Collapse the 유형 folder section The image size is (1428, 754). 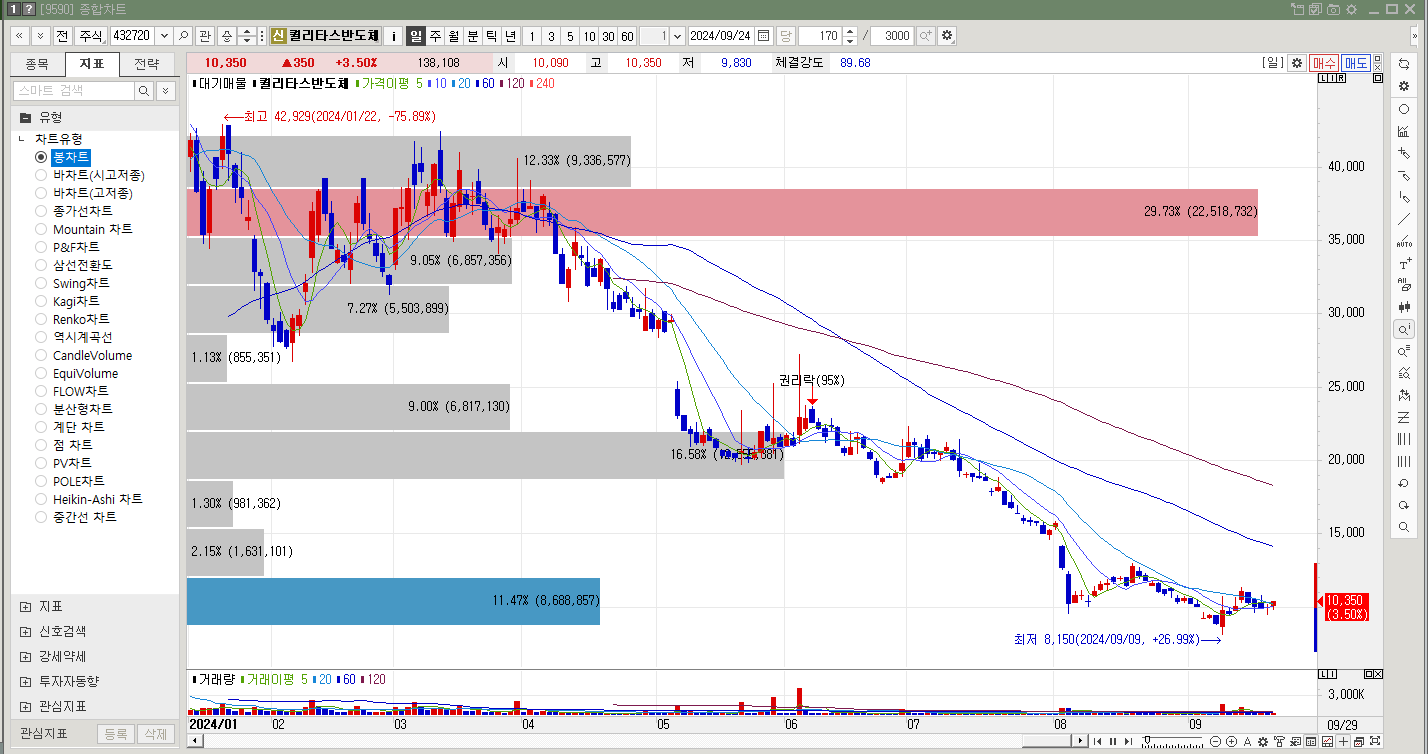(26, 117)
